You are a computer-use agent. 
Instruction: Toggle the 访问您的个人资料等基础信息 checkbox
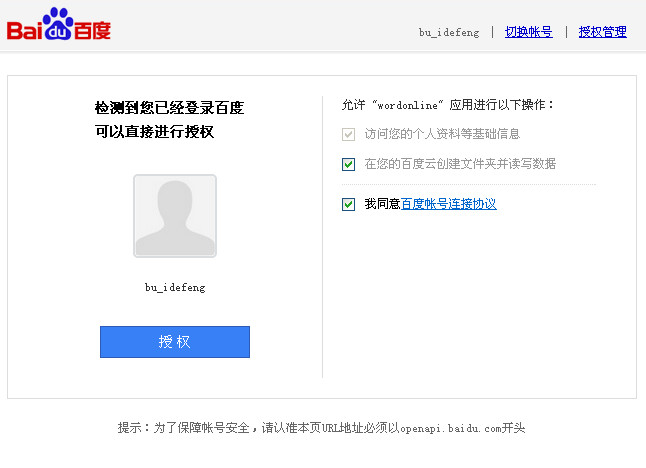pyautogui.click(x=348, y=134)
